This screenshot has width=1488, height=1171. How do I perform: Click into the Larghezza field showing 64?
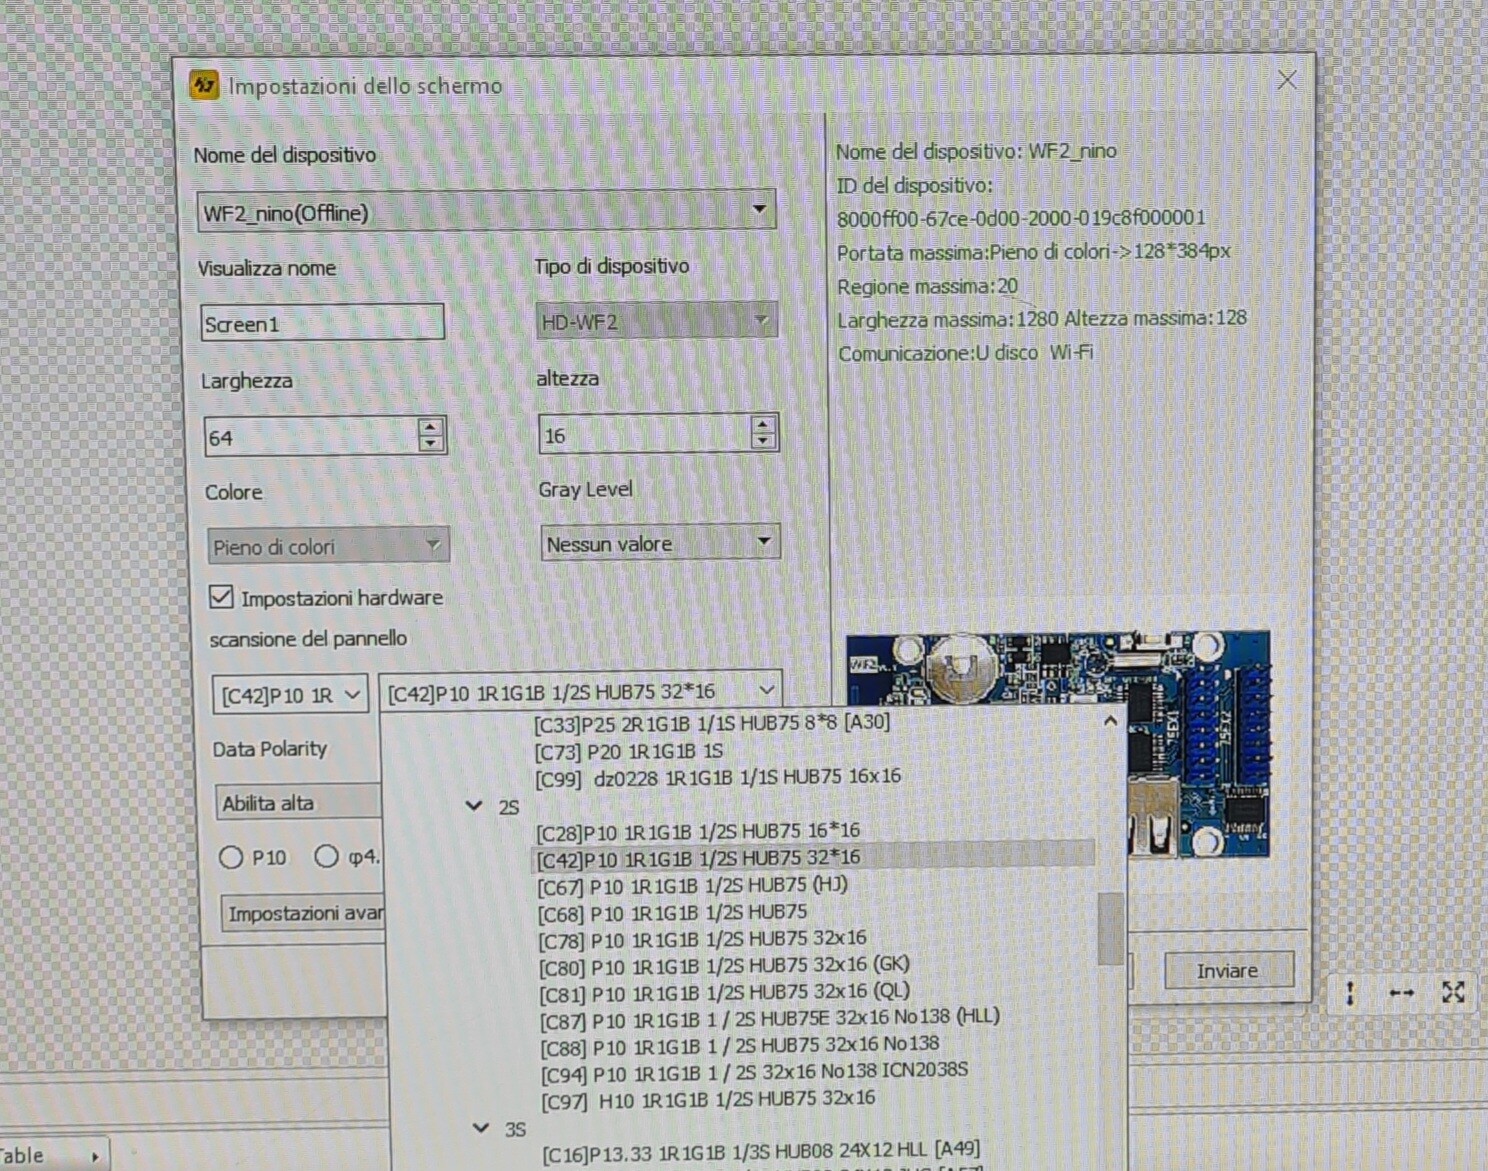pyautogui.click(x=311, y=437)
